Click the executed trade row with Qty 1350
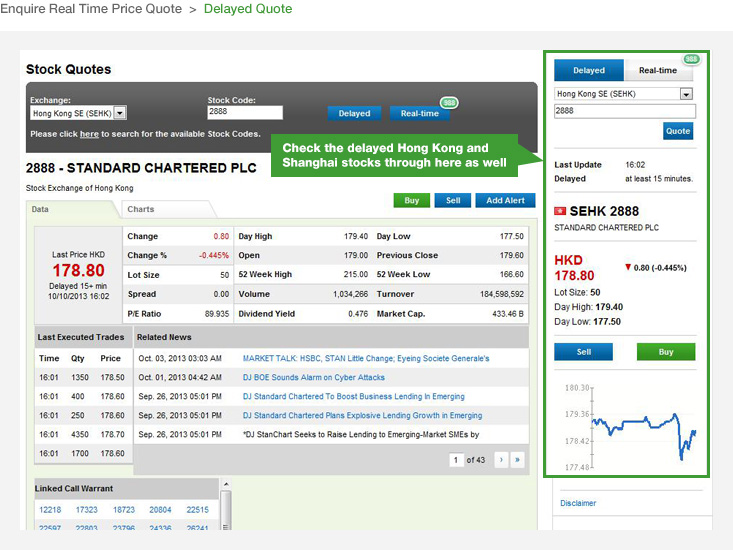 point(83,378)
